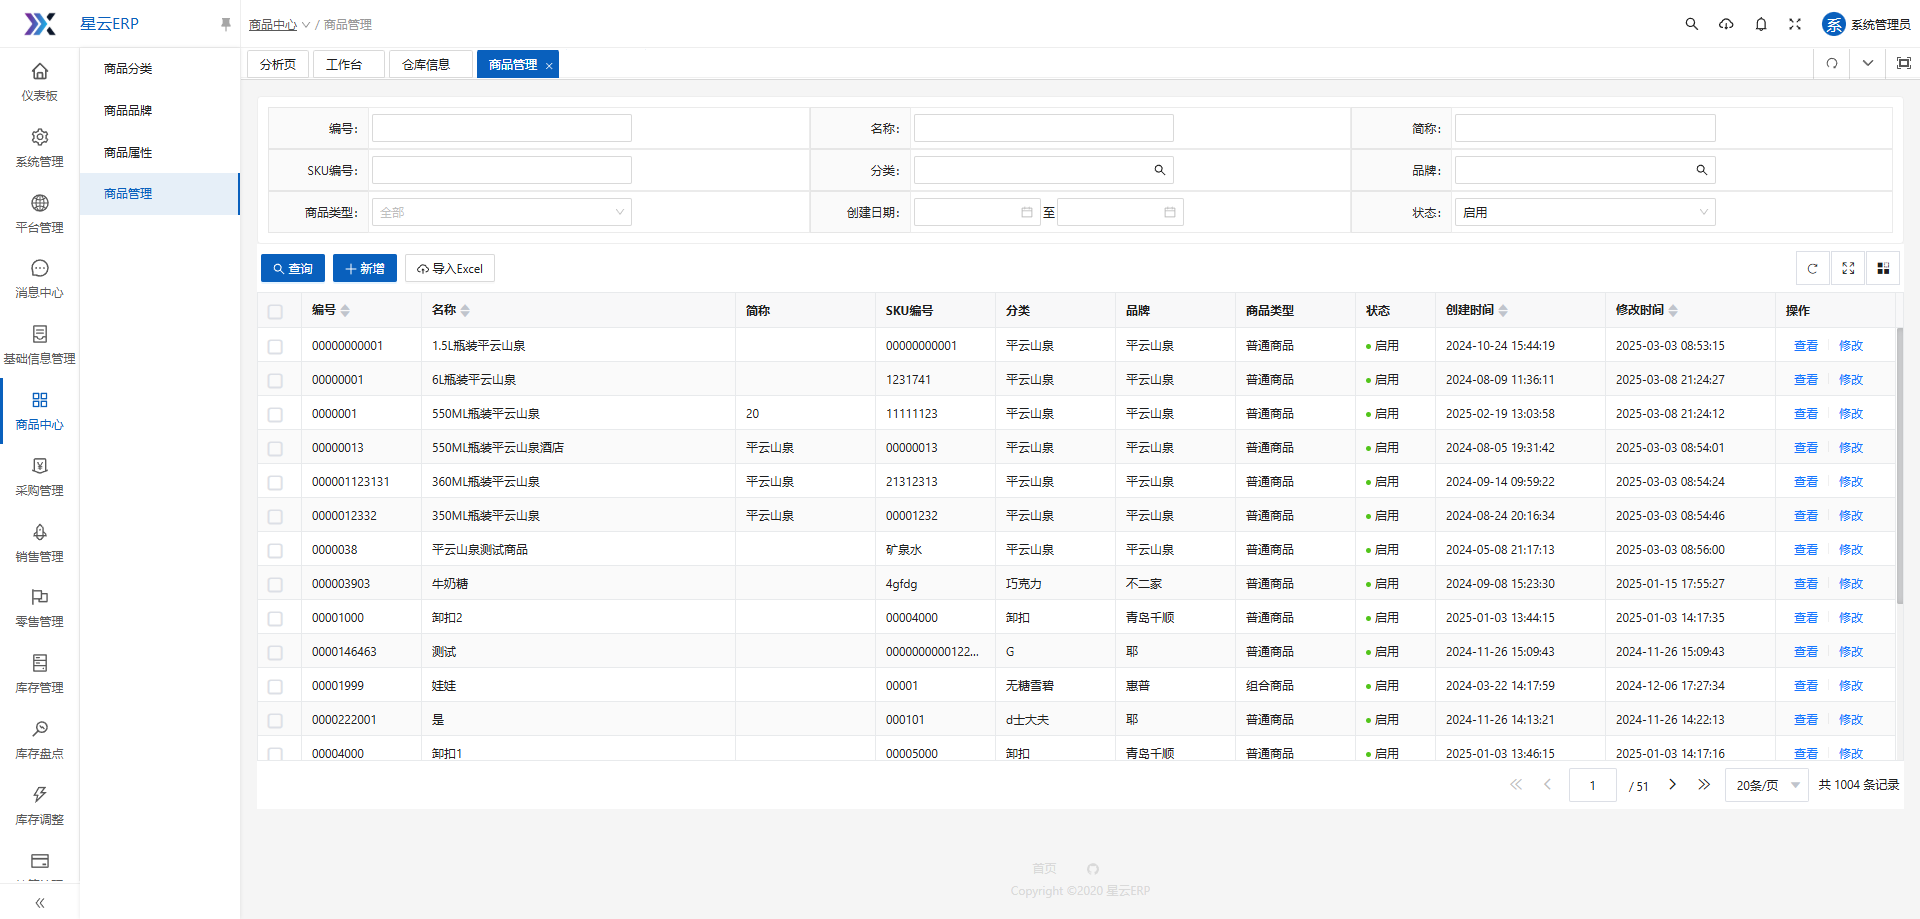The height and width of the screenshot is (919, 1920).
Task: Click the cloud upload icon in header
Action: click(x=1726, y=24)
